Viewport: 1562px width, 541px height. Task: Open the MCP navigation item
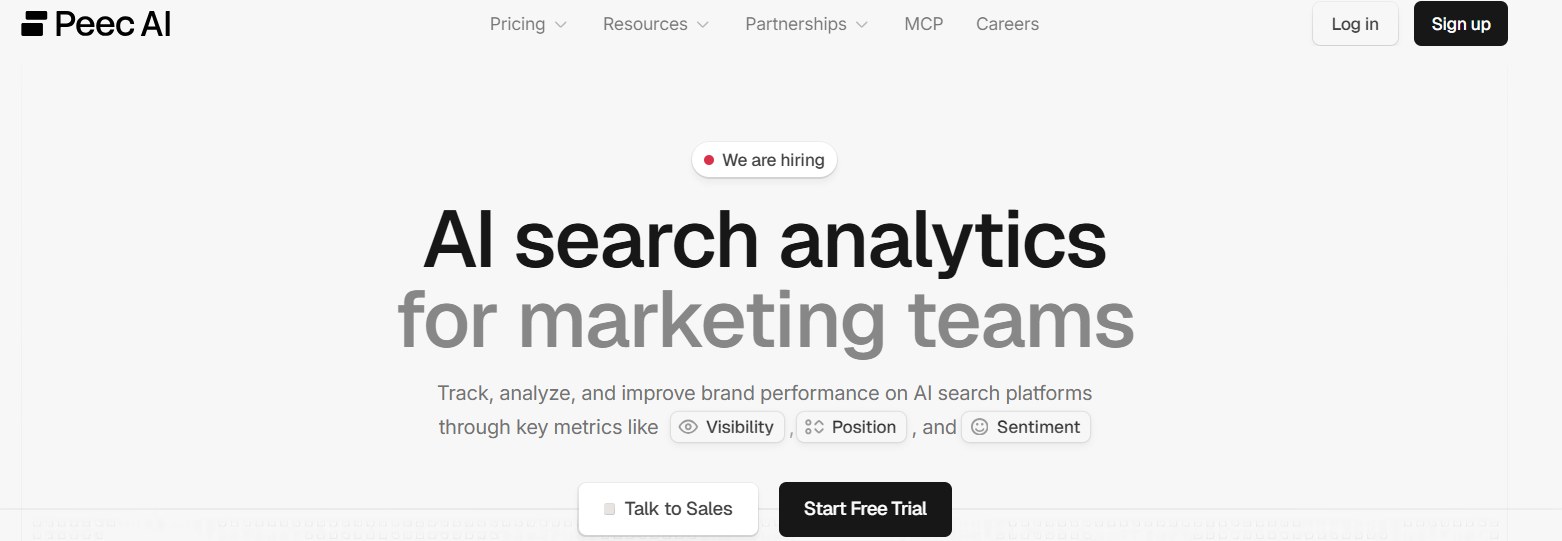coord(923,24)
